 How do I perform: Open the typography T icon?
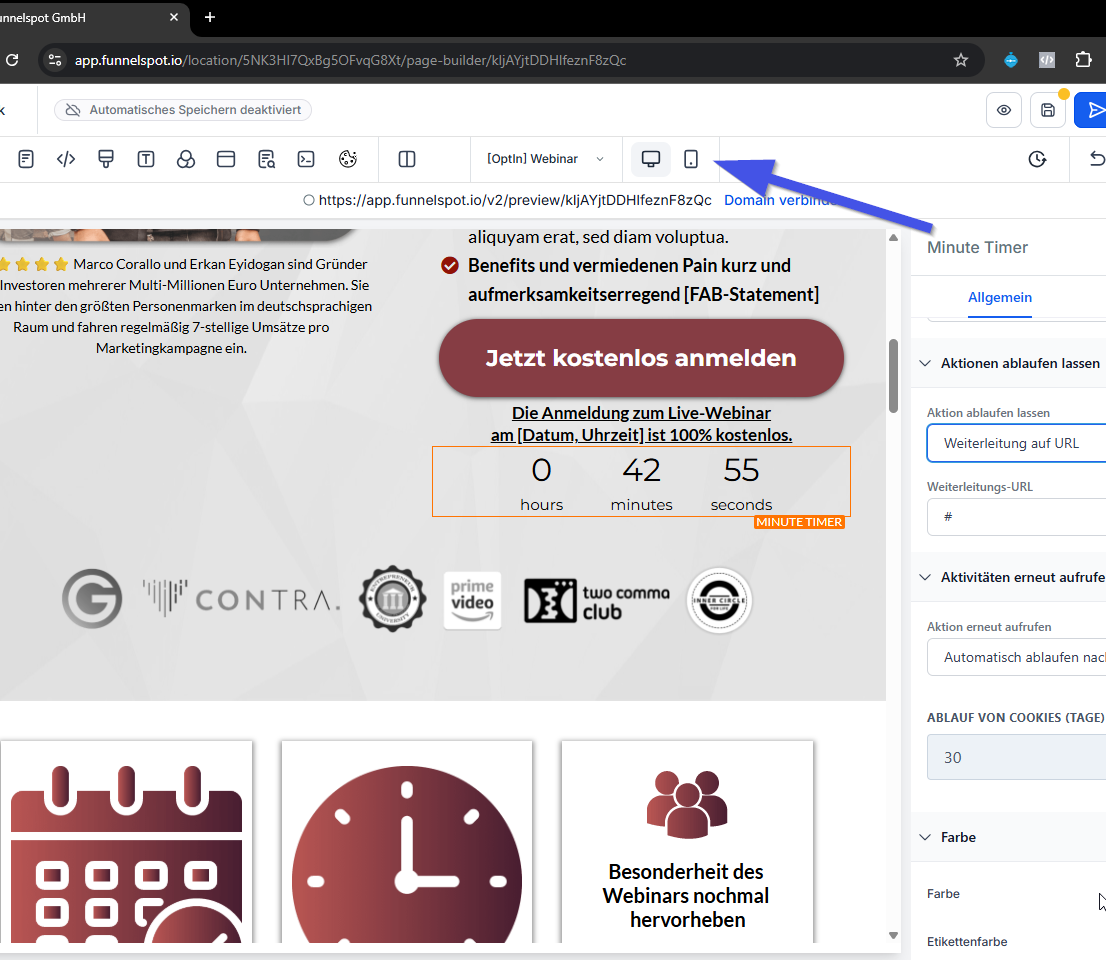[x=146, y=159]
